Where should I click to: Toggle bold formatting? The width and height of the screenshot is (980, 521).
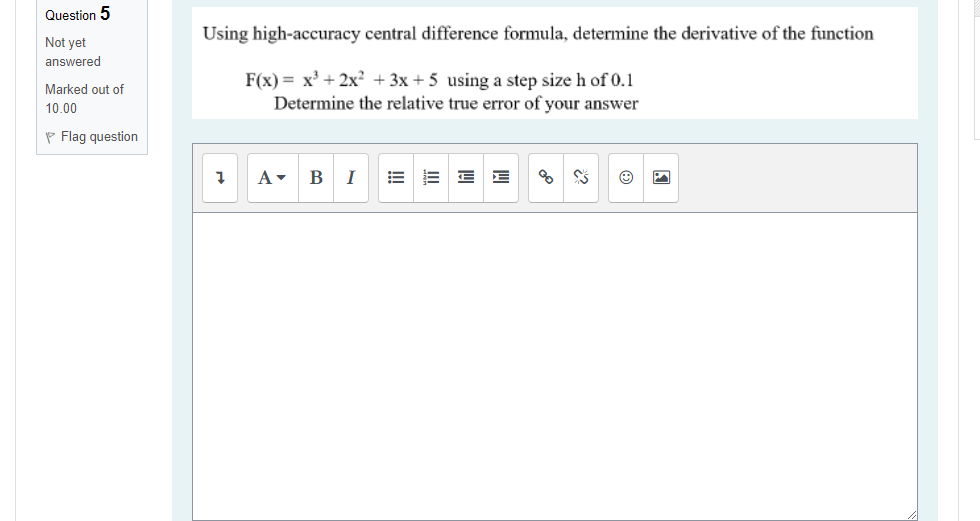click(x=316, y=178)
